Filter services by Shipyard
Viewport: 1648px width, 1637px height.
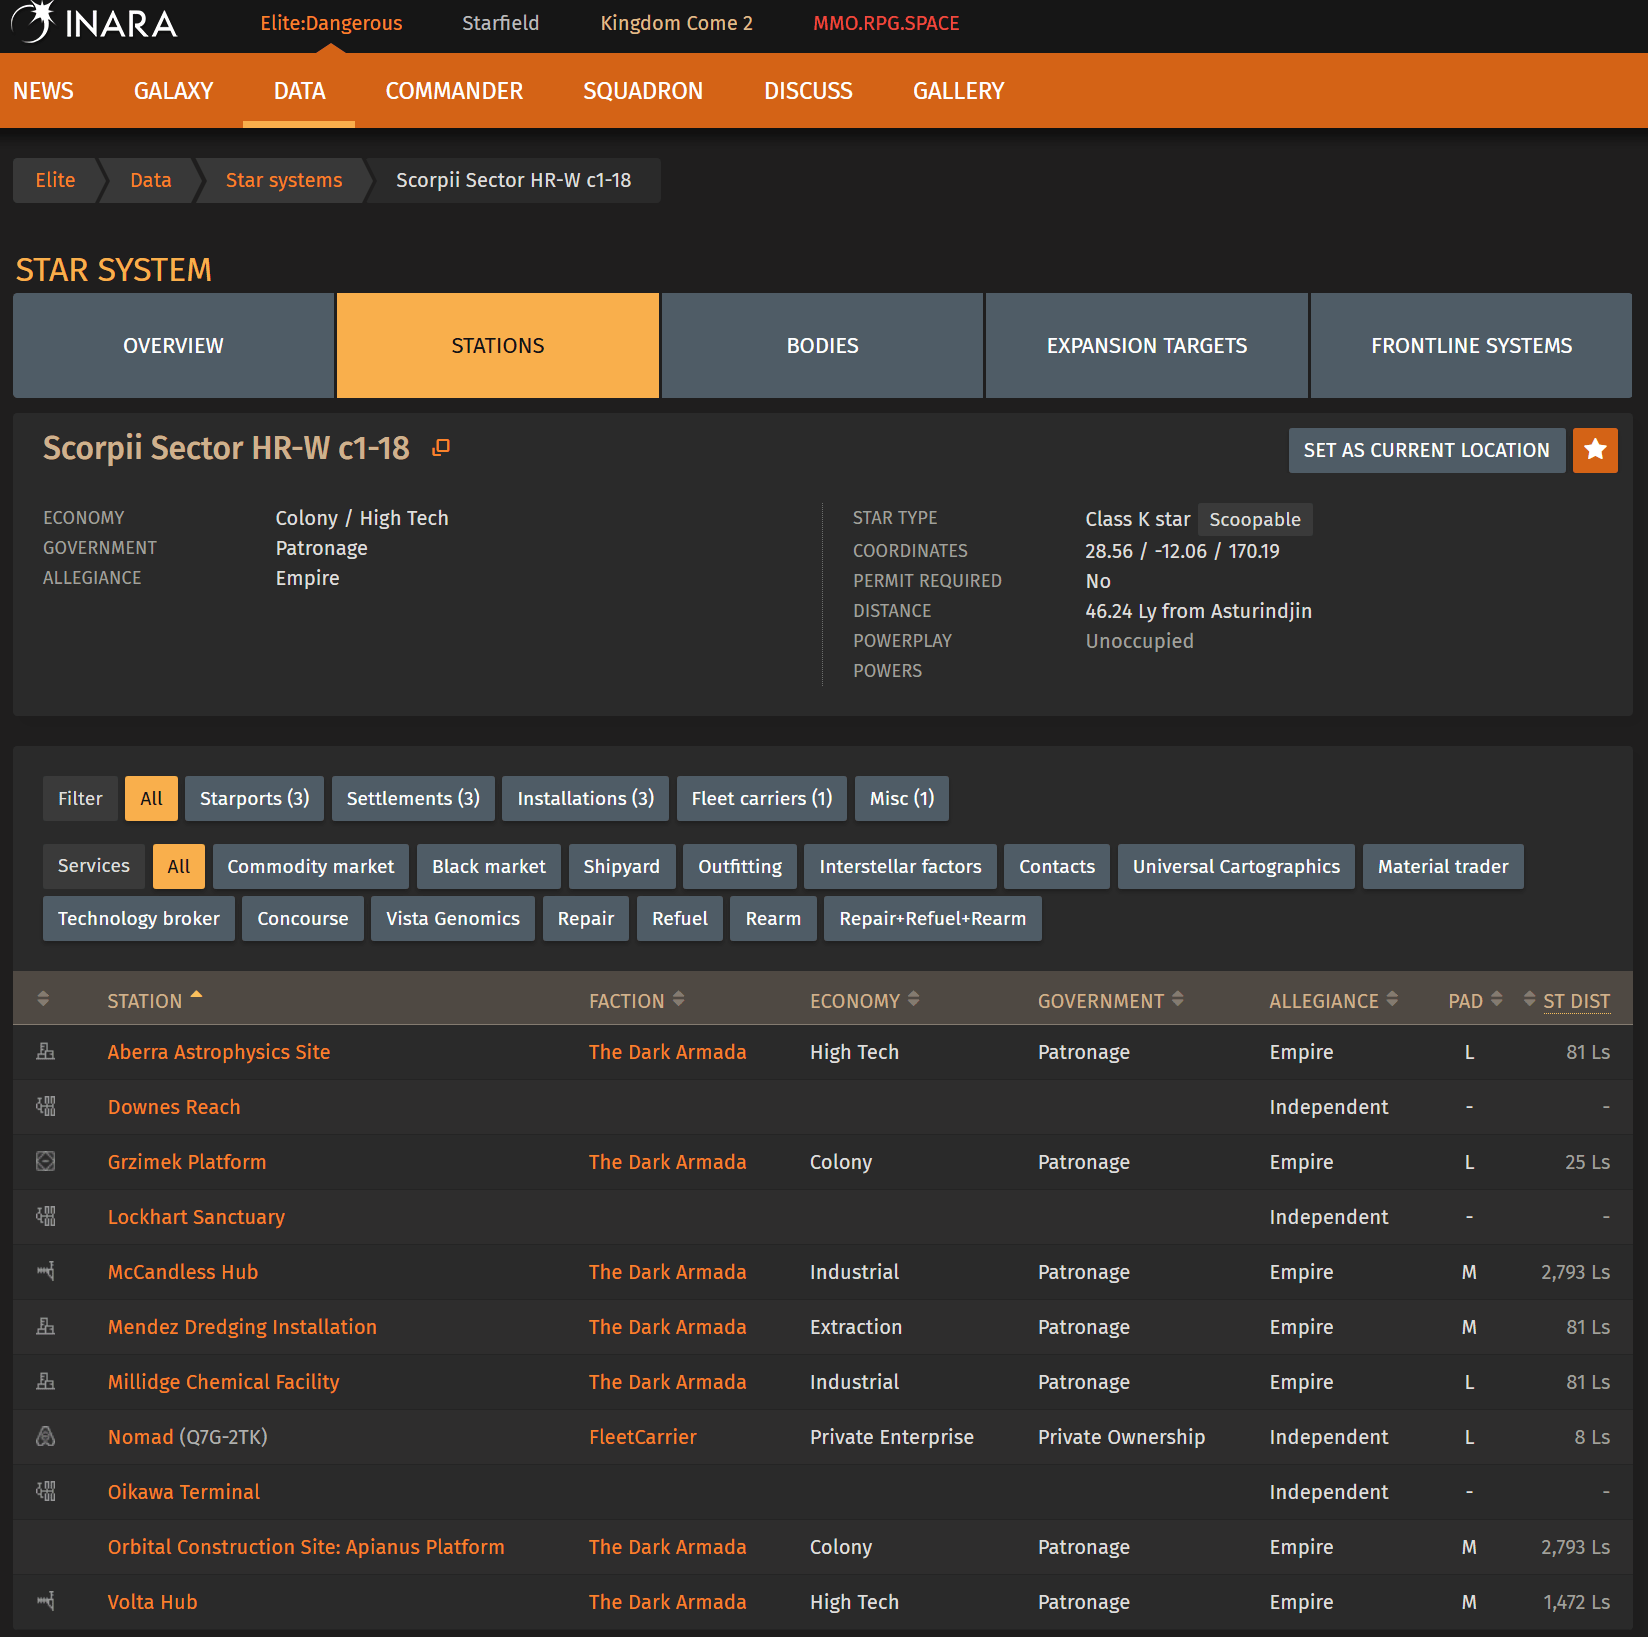coord(621,867)
